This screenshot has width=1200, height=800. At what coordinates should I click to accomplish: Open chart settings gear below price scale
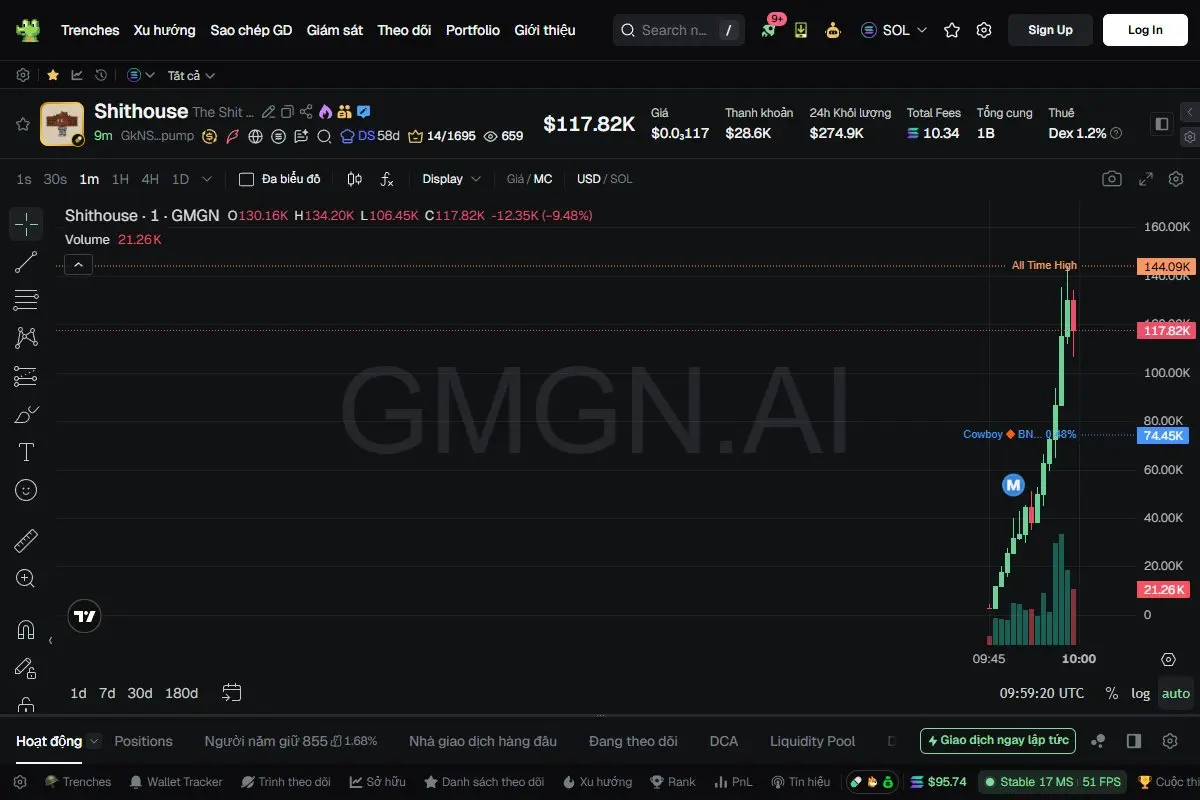[x=1168, y=659]
